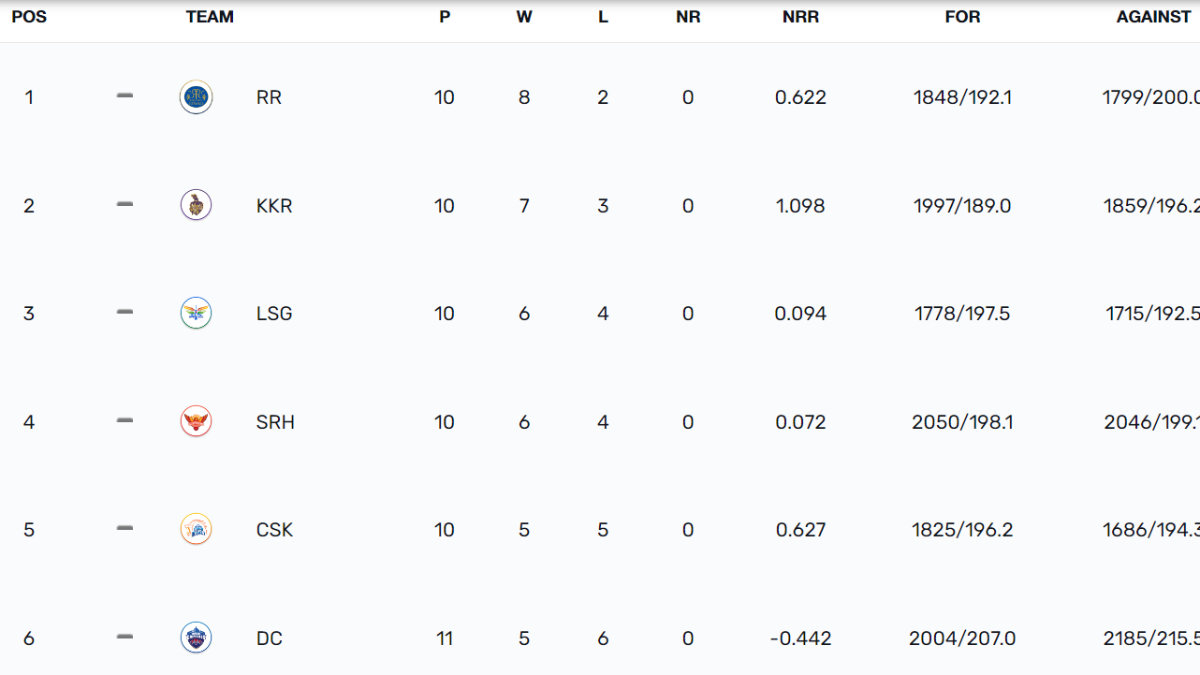Open the CSK team name link
Viewport: 1200px width, 675px height.
[274, 529]
